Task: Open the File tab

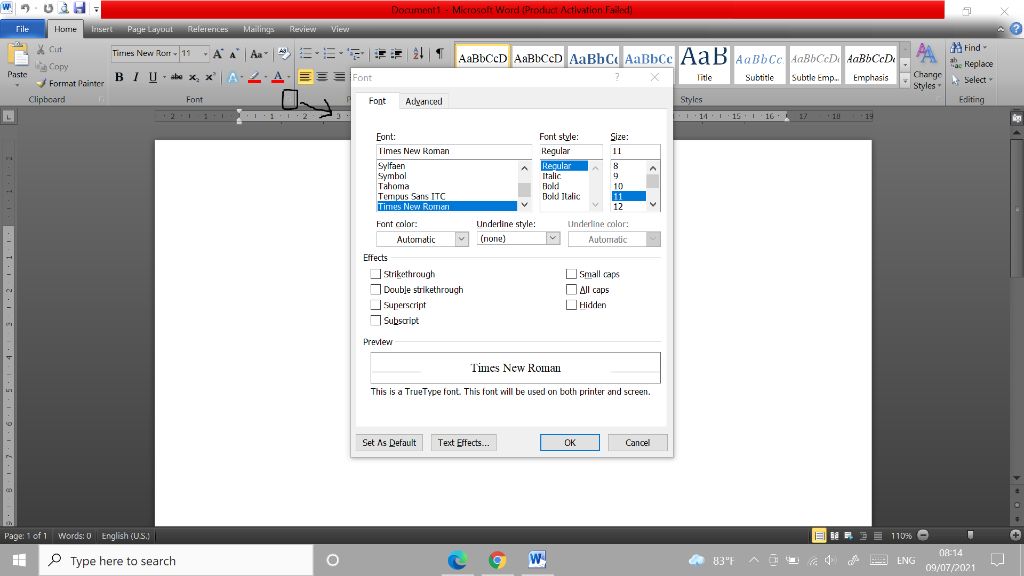Action: point(22,29)
